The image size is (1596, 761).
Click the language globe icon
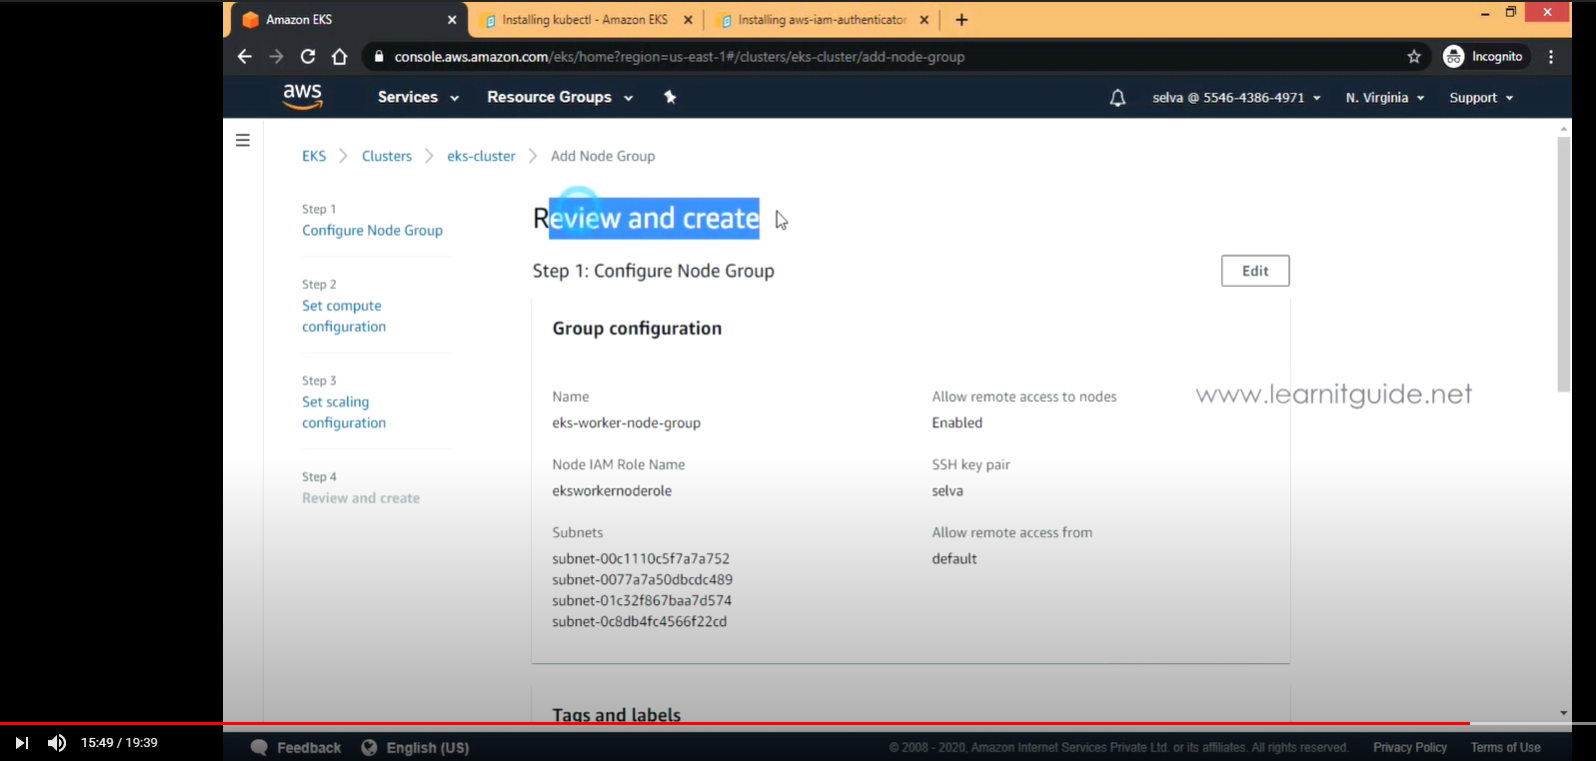[x=369, y=748]
